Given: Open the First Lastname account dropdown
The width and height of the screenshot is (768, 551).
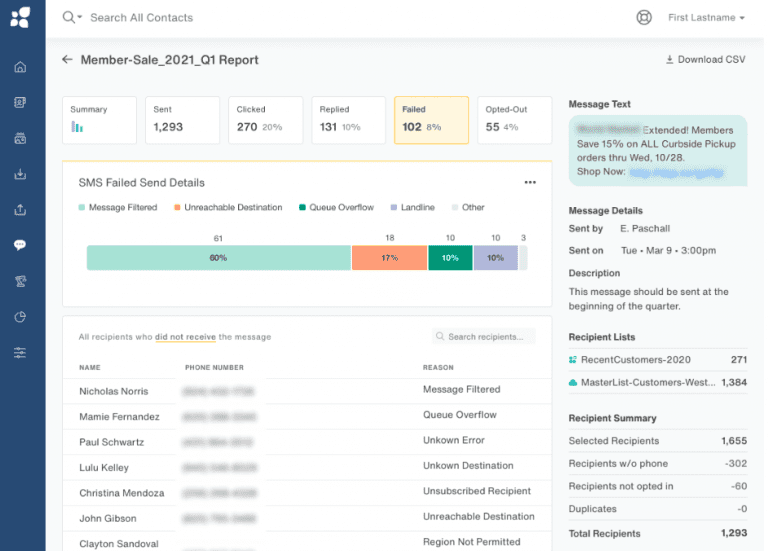Looking at the screenshot, I should pyautogui.click(x=706, y=18).
